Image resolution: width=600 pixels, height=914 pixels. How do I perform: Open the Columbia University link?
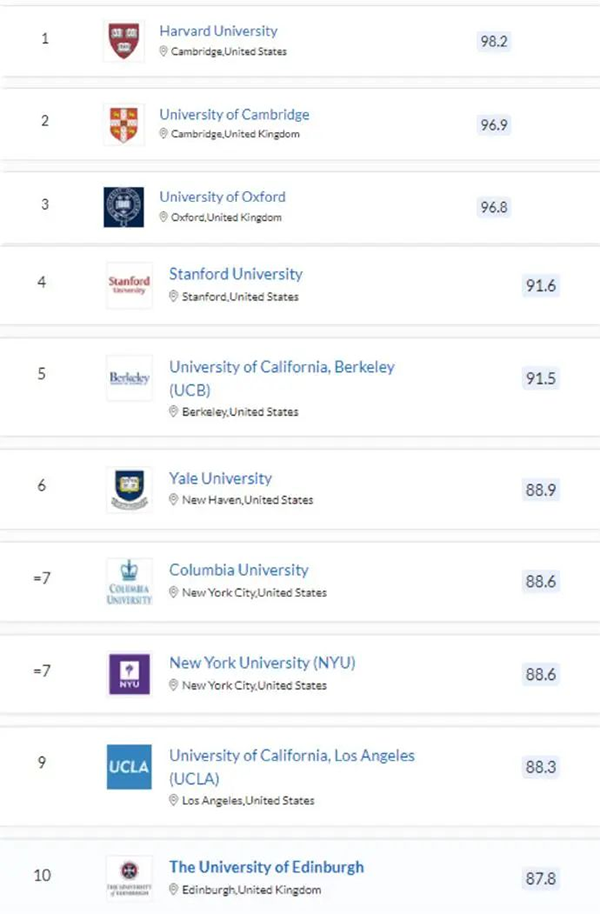pos(238,570)
